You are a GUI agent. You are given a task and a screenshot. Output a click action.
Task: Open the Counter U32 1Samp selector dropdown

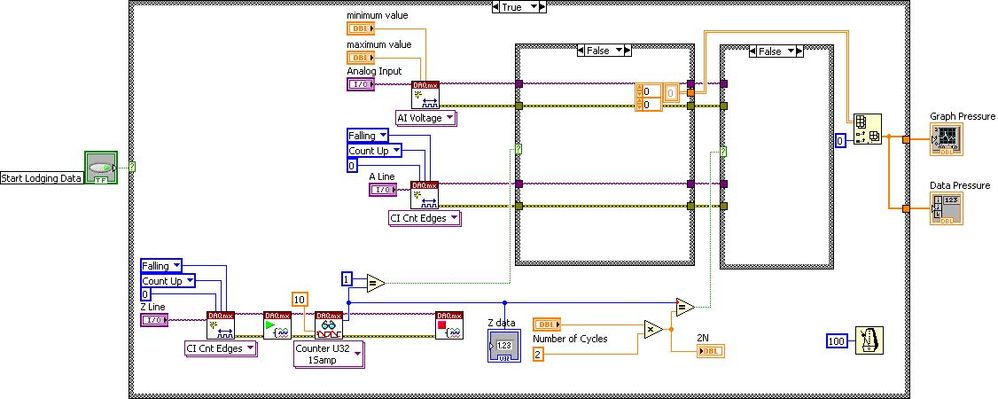(329, 354)
